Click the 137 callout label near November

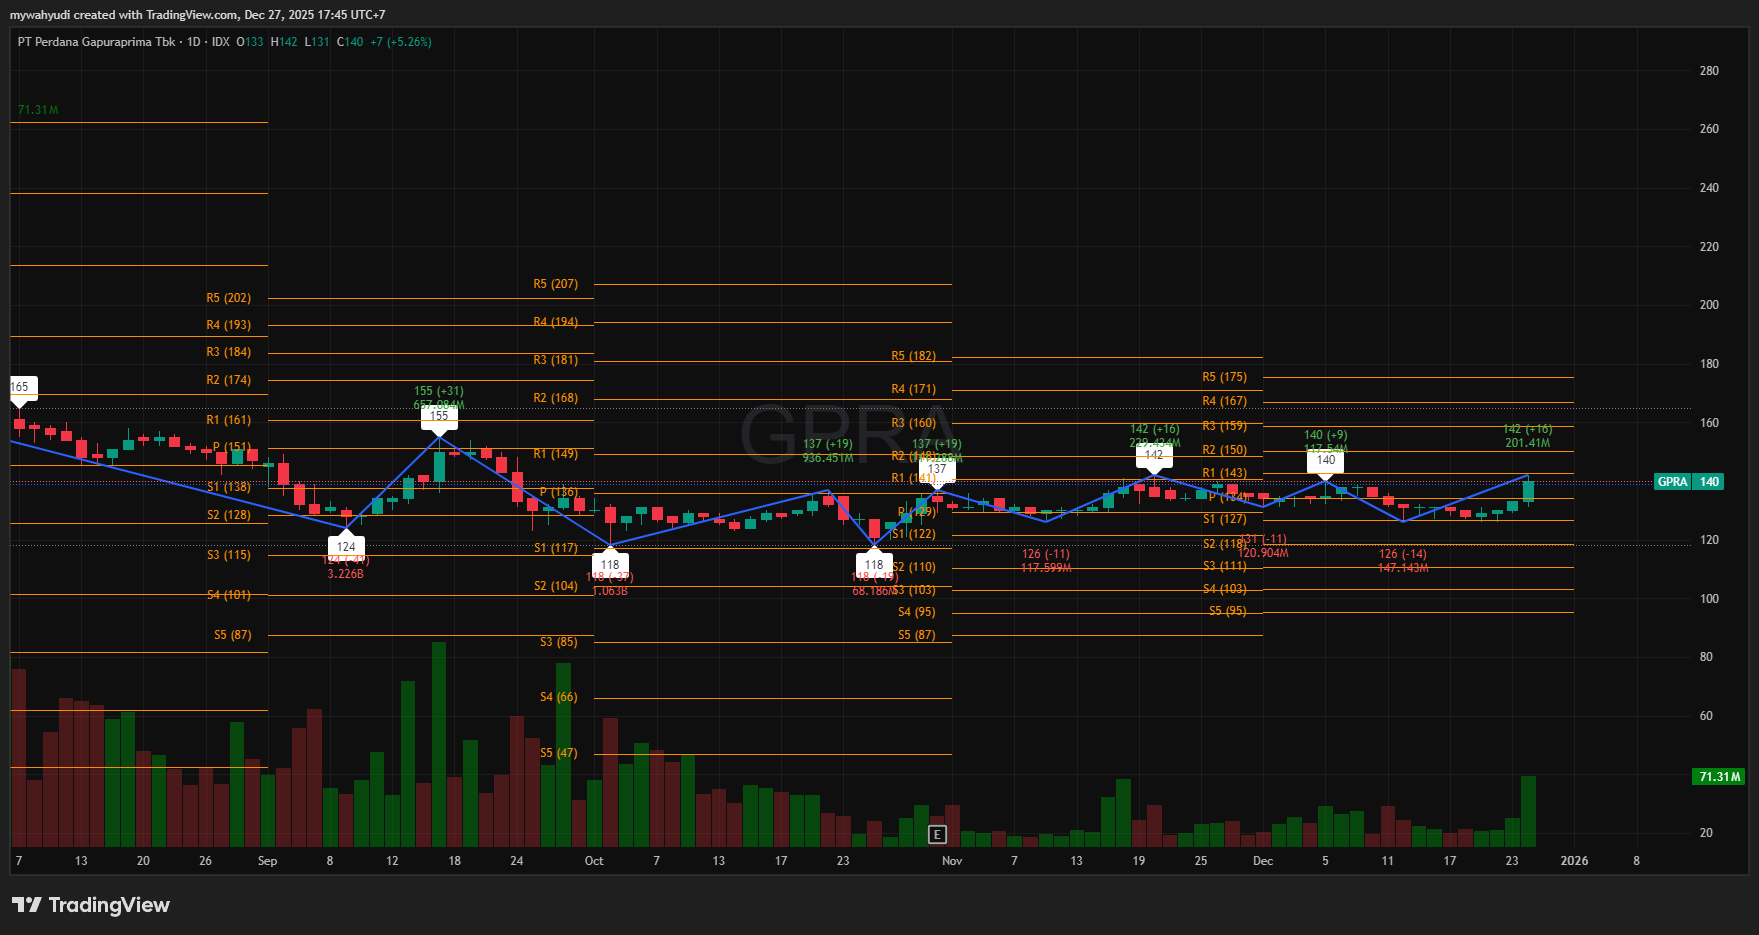click(937, 468)
